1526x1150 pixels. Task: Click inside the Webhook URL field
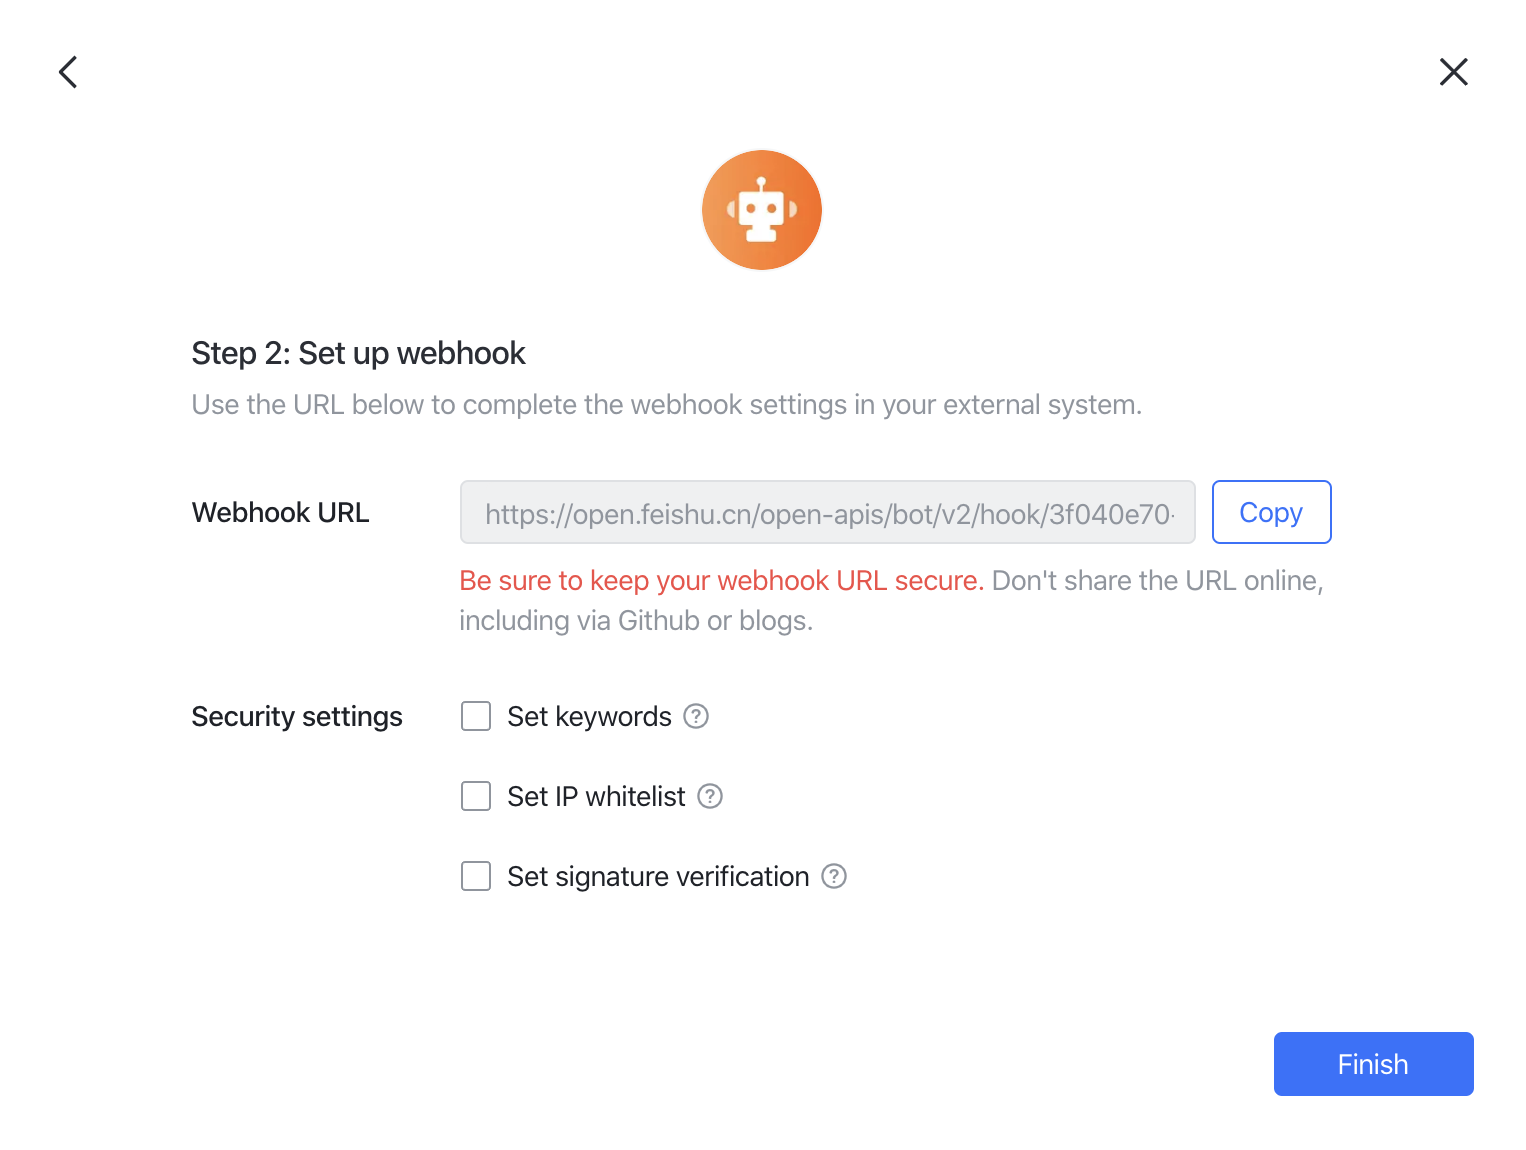(x=827, y=512)
